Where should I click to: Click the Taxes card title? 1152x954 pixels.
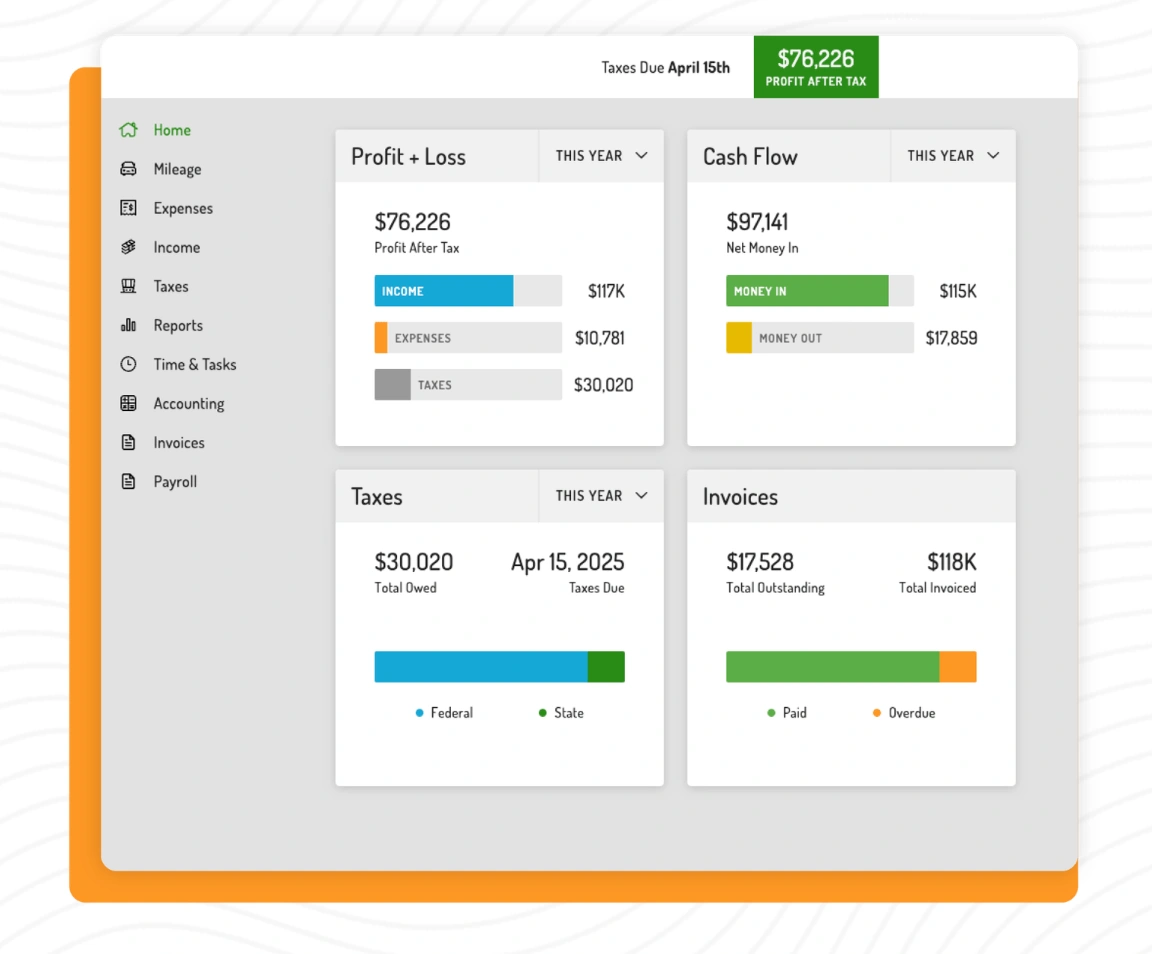[x=377, y=497]
